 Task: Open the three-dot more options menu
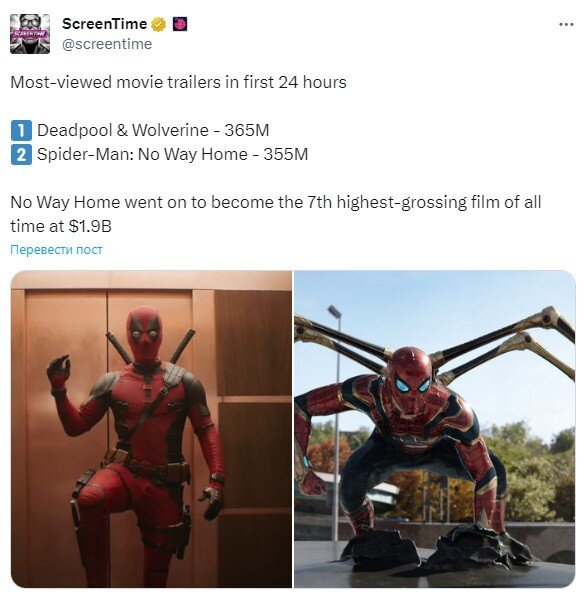[x=566, y=25]
